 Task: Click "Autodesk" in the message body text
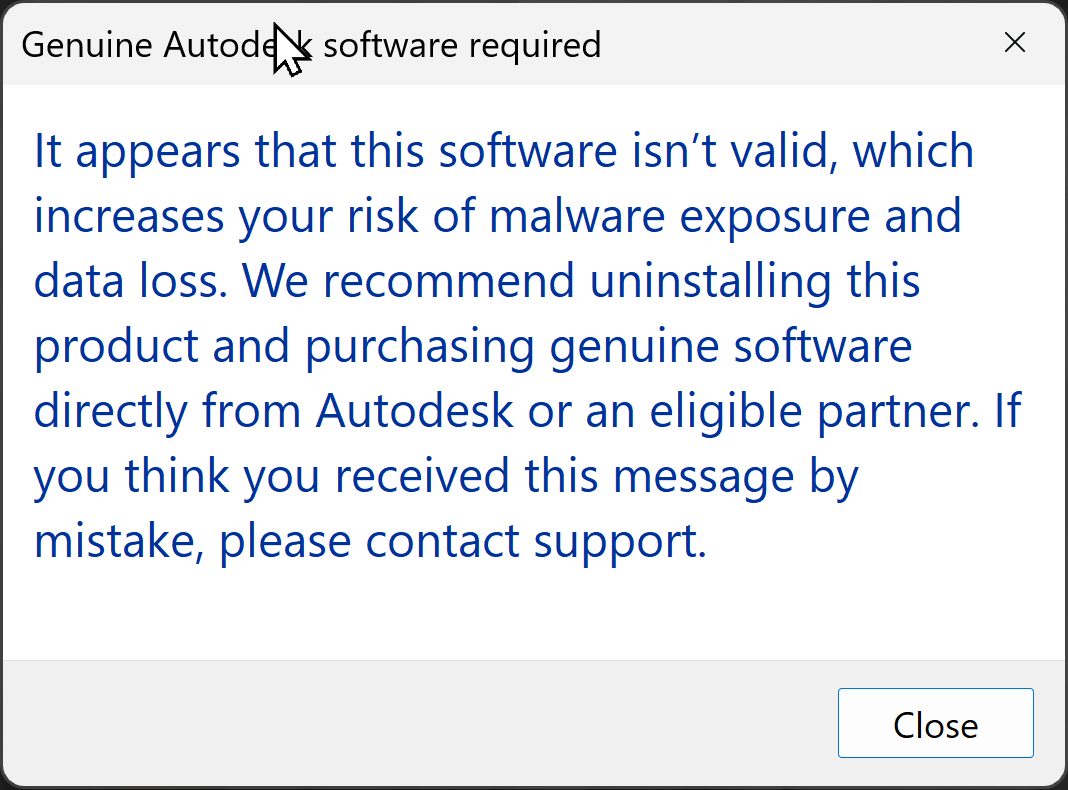click(415, 411)
